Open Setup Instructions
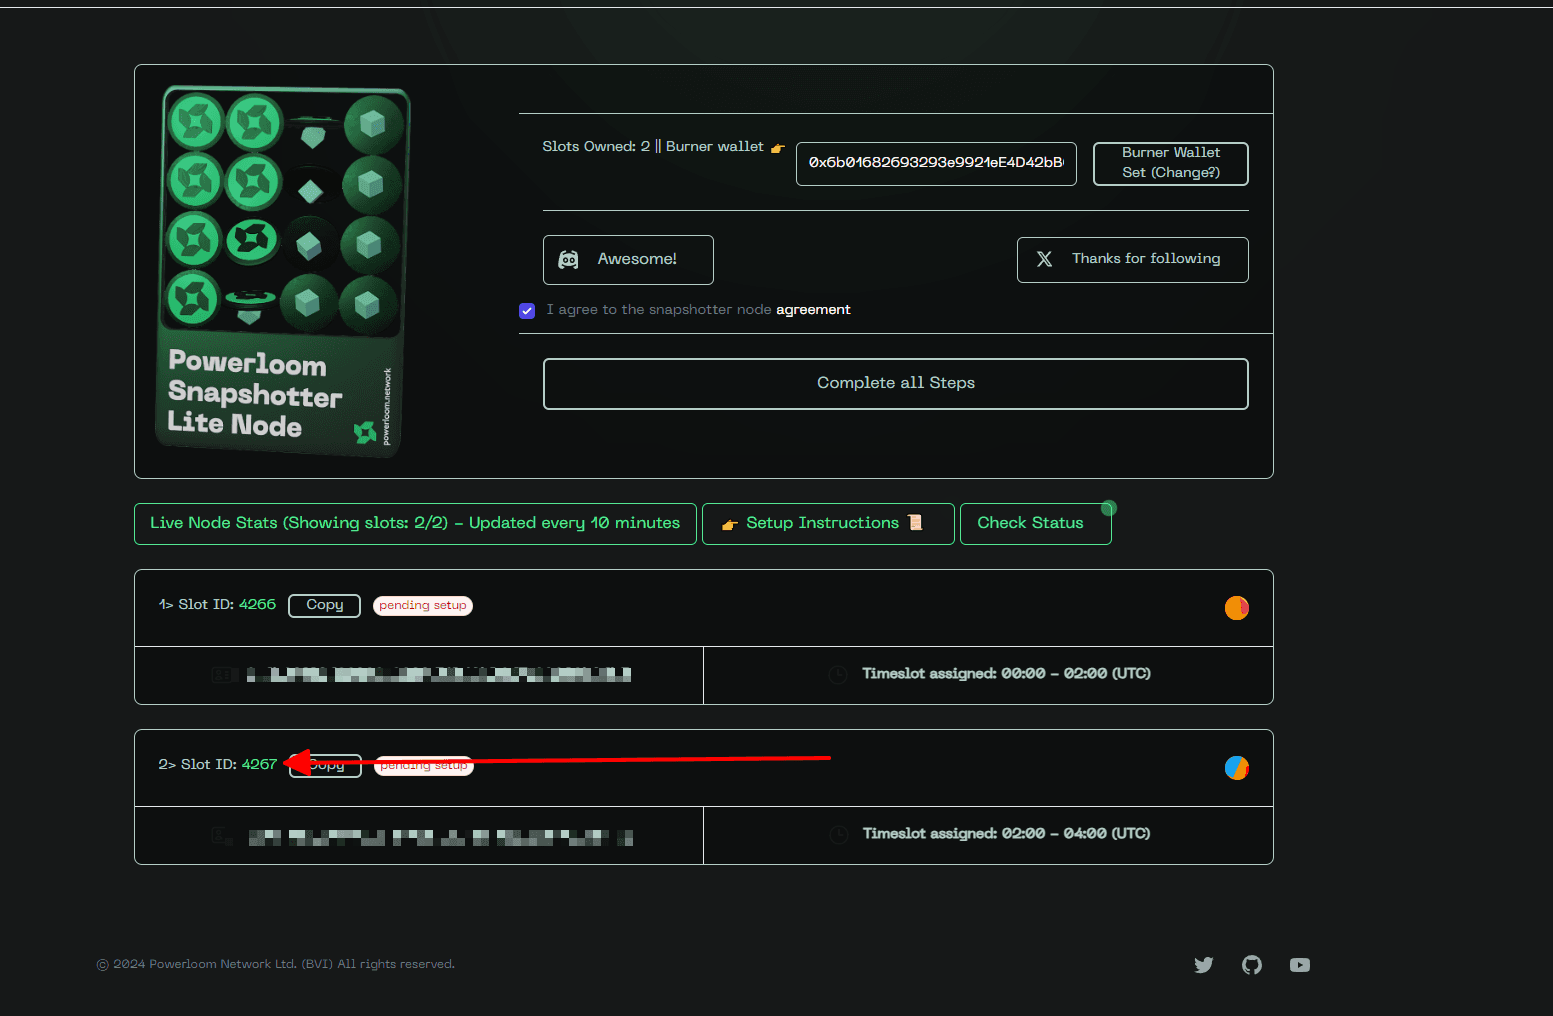 (x=828, y=524)
